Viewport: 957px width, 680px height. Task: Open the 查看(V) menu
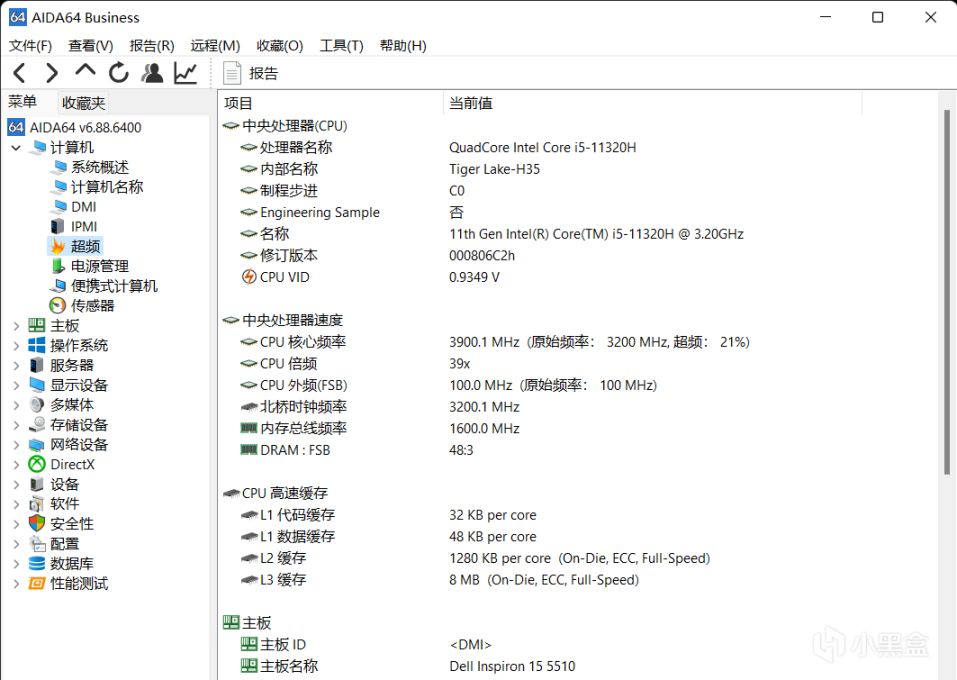91,46
